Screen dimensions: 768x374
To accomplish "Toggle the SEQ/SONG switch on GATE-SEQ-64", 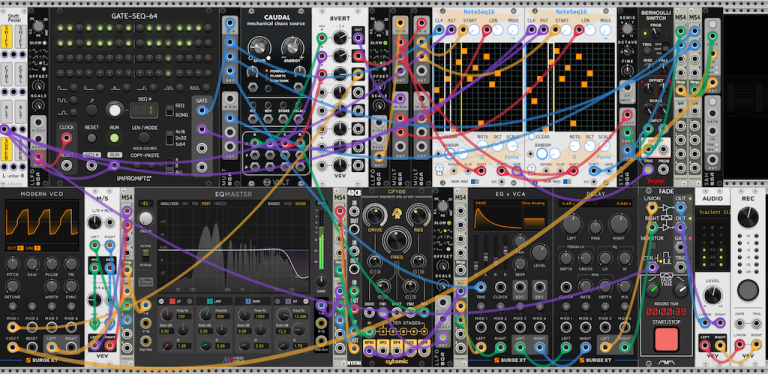I will click(169, 110).
